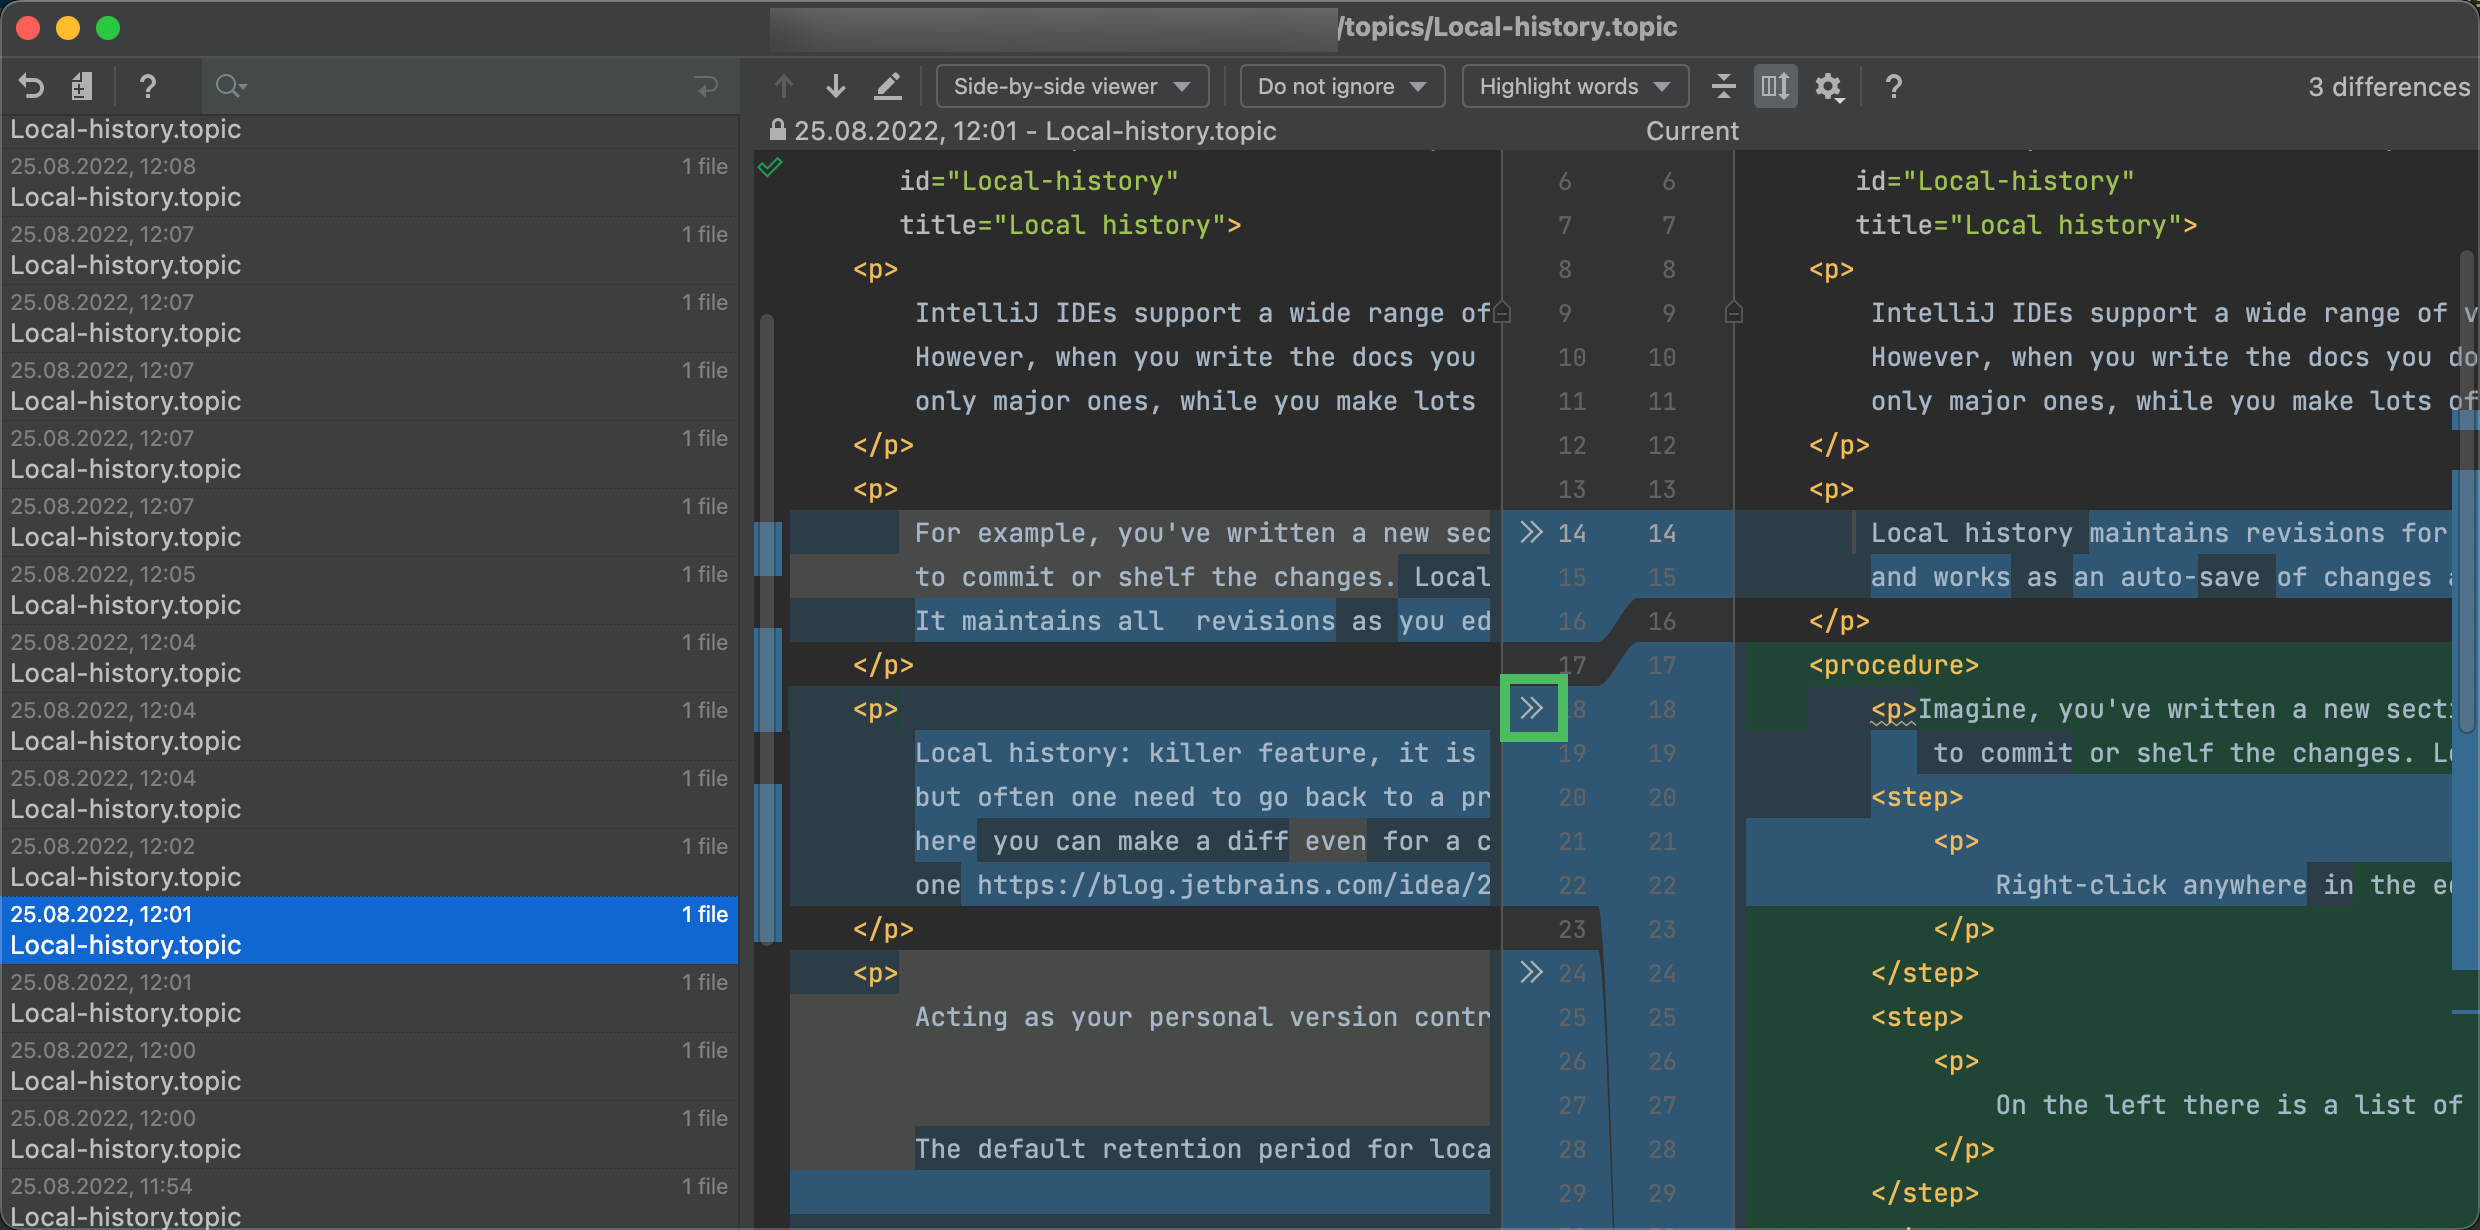Open search options via the magnifier arrow
This screenshot has height=1230, width=2480.
pyautogui.click(x=231, y=86)
